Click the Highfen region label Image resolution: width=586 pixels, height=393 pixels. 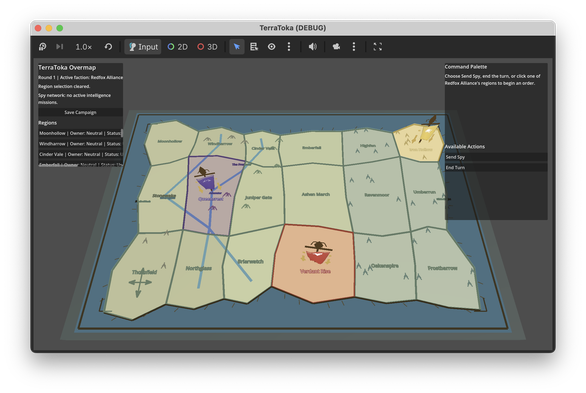click(x=368, y=146)
